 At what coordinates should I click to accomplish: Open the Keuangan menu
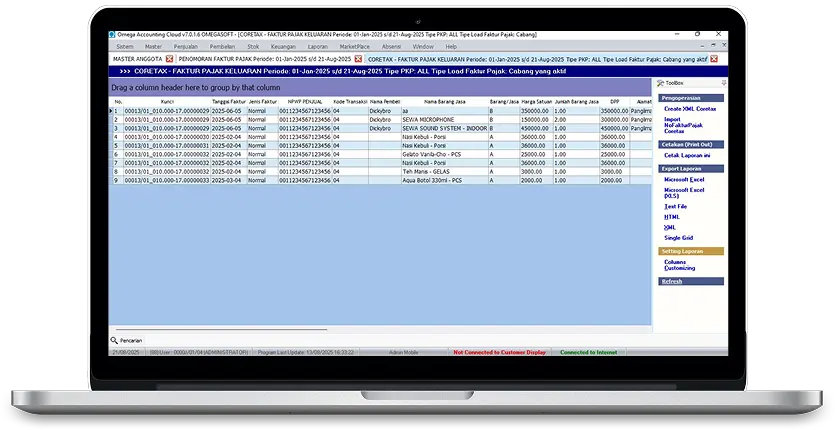(x=283, y=46)
